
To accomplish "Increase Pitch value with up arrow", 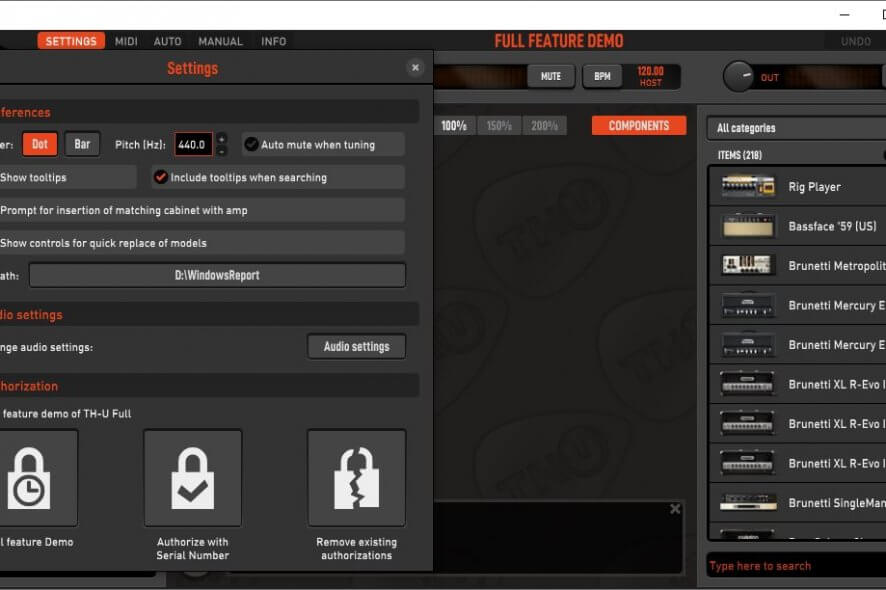I will point(222,138).
